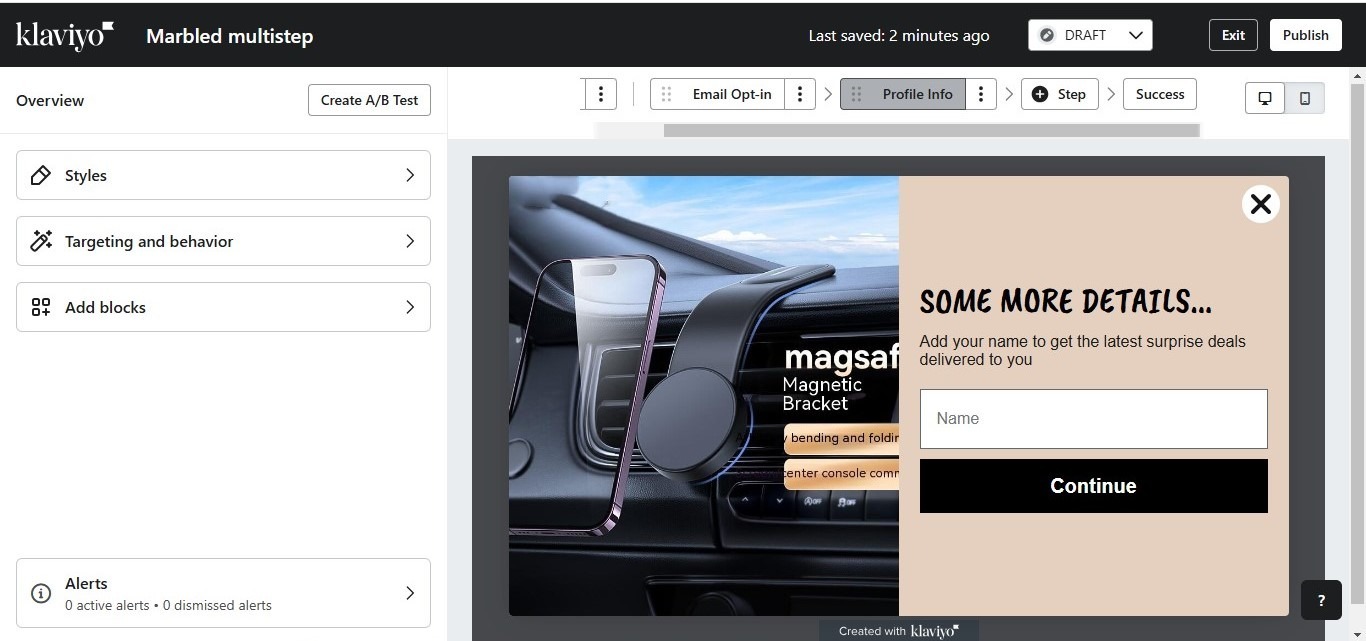Select the Success step
1366x641 pixels.
(1160, 94)
